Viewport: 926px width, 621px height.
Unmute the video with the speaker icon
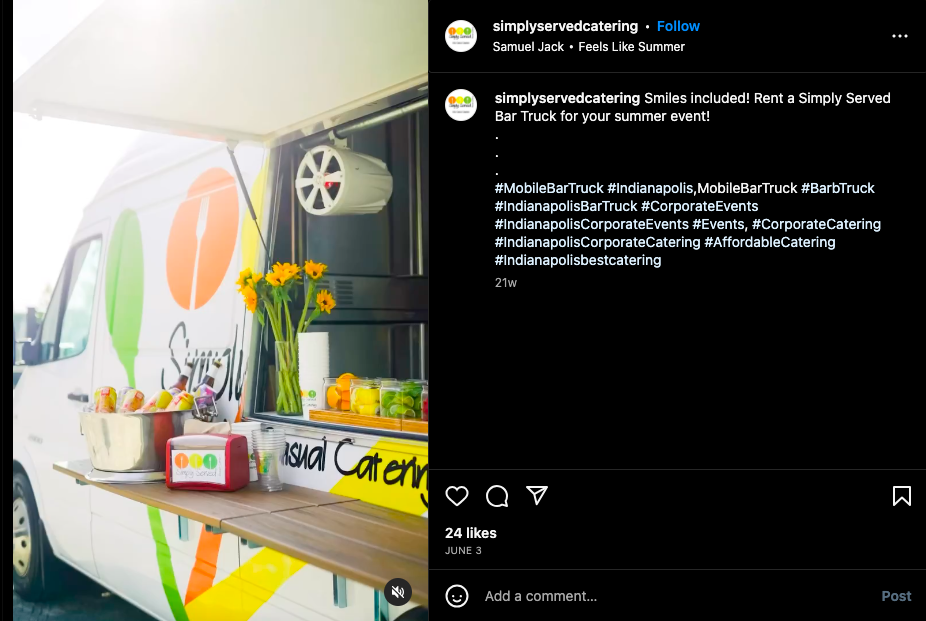coord(398,591)
